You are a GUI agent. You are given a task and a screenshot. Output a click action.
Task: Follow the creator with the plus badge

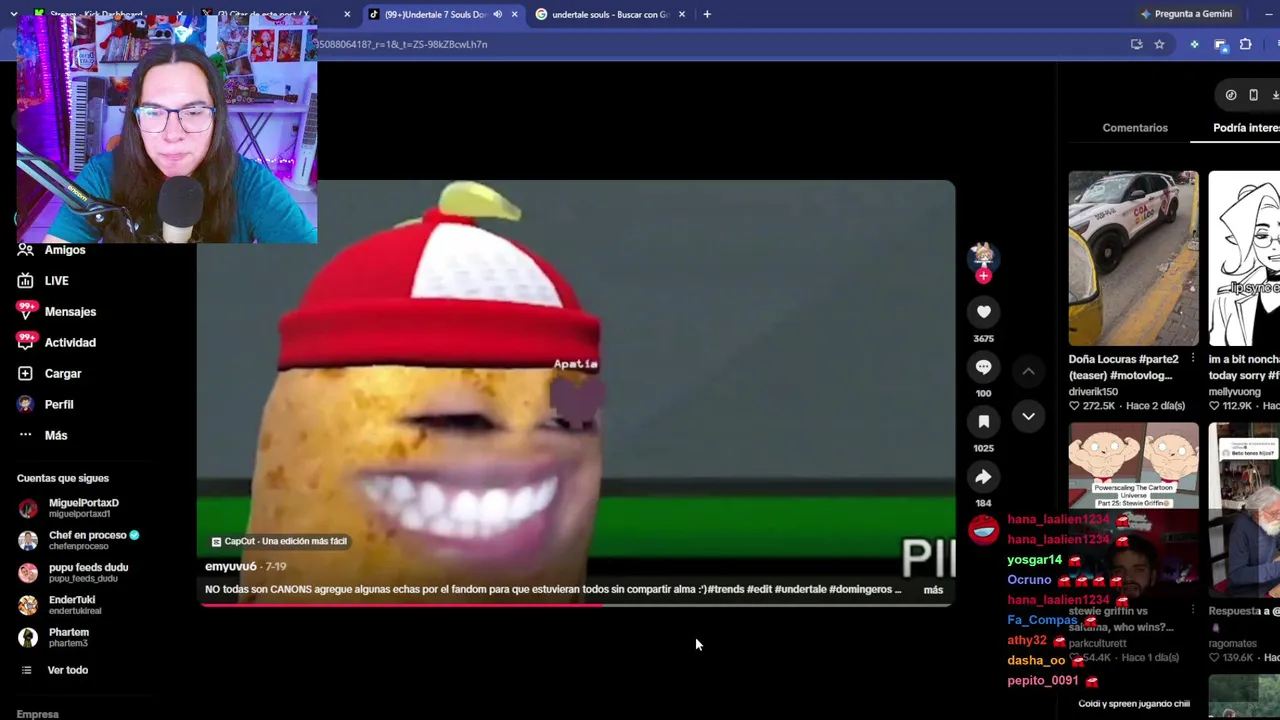983,276
